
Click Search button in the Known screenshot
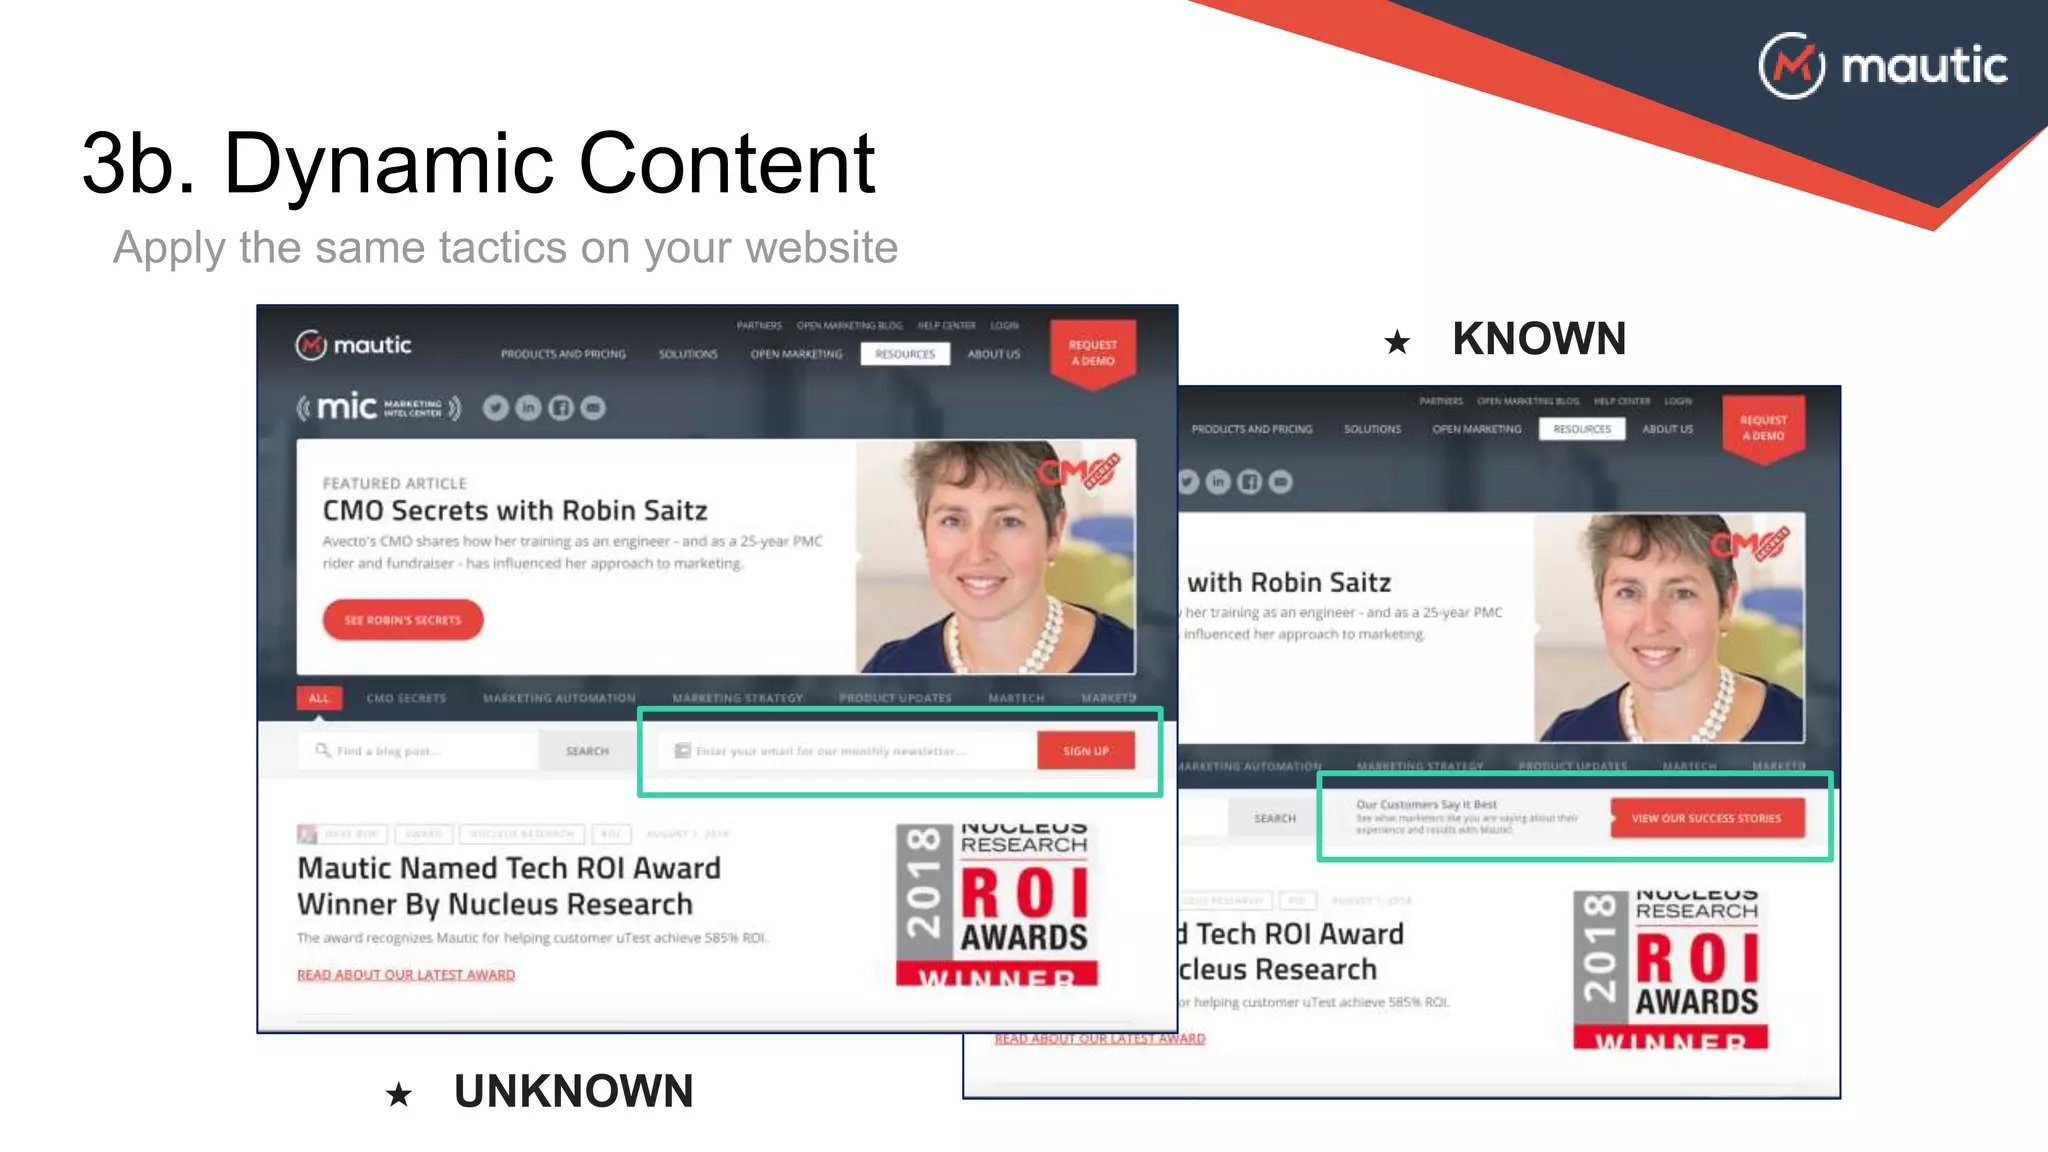1275,818
